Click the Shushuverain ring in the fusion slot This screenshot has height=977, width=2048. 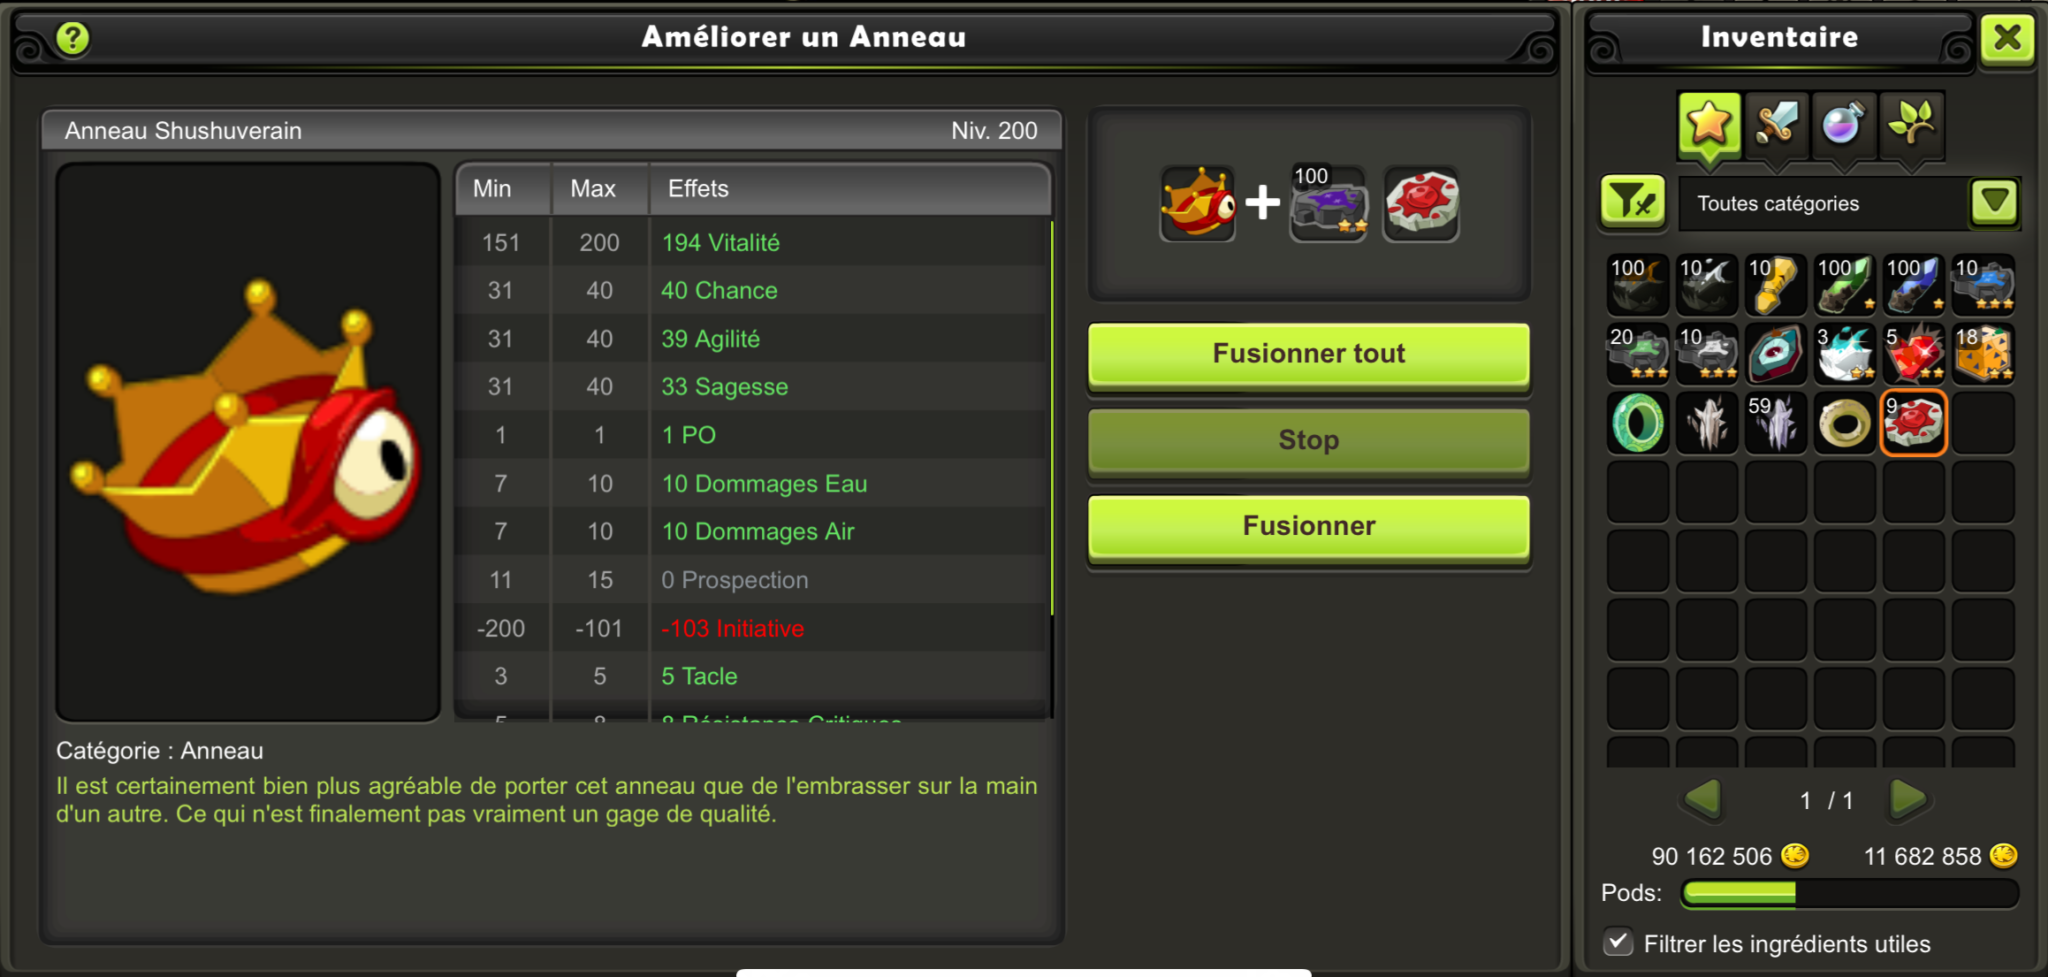click(x=1198, y=203)
